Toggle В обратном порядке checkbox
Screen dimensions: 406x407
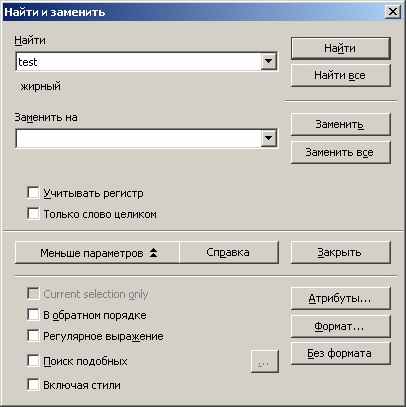(x=33, y=315)
